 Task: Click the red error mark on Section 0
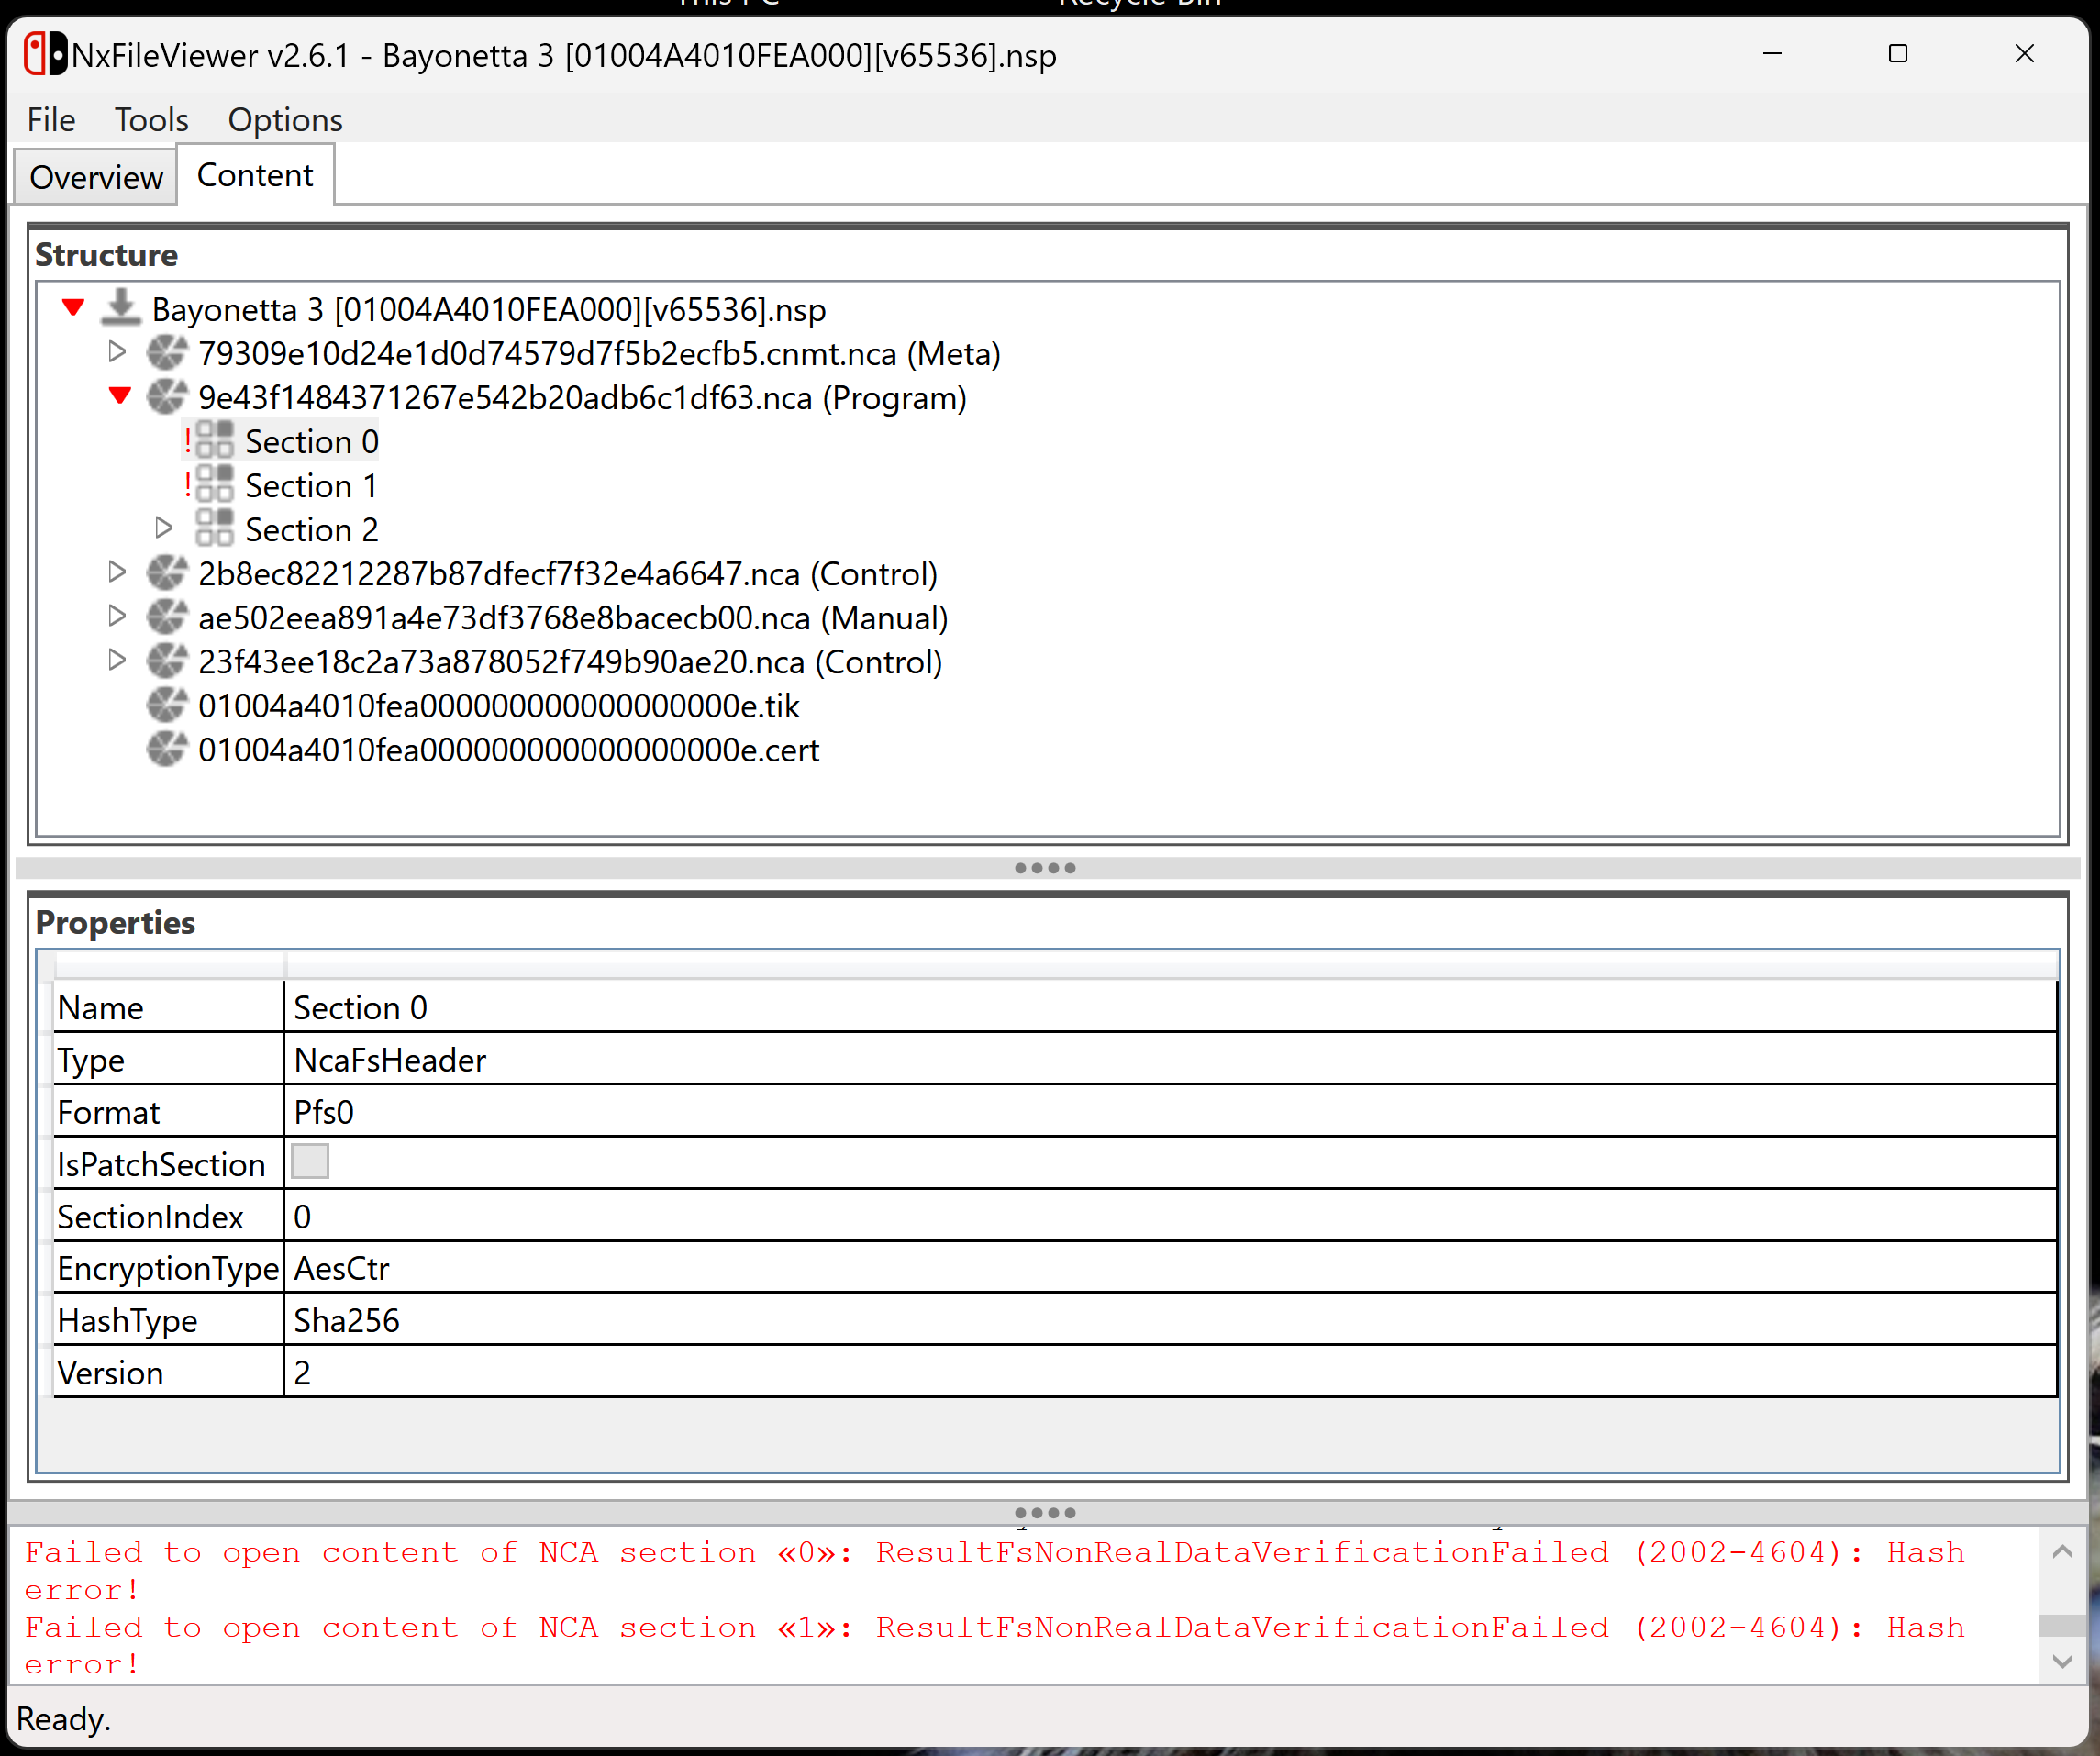[x=187, y=441]
